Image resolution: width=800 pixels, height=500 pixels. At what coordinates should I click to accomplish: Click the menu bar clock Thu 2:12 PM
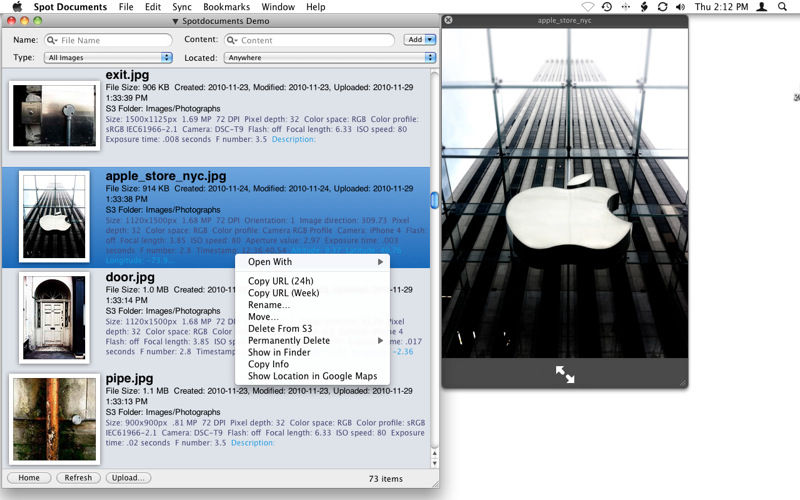721,7
